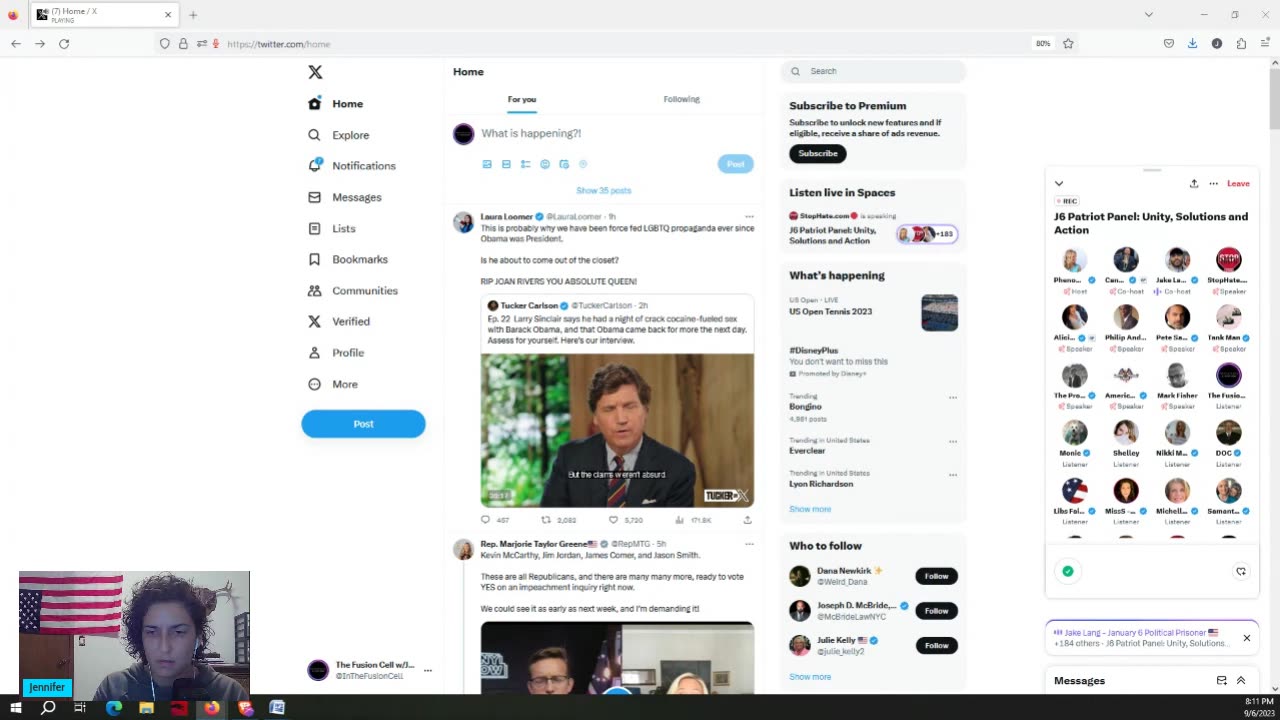This screenshot has height=720, width=1280.
Task: Share Laura Loomer's post
Action: [747, 520]
